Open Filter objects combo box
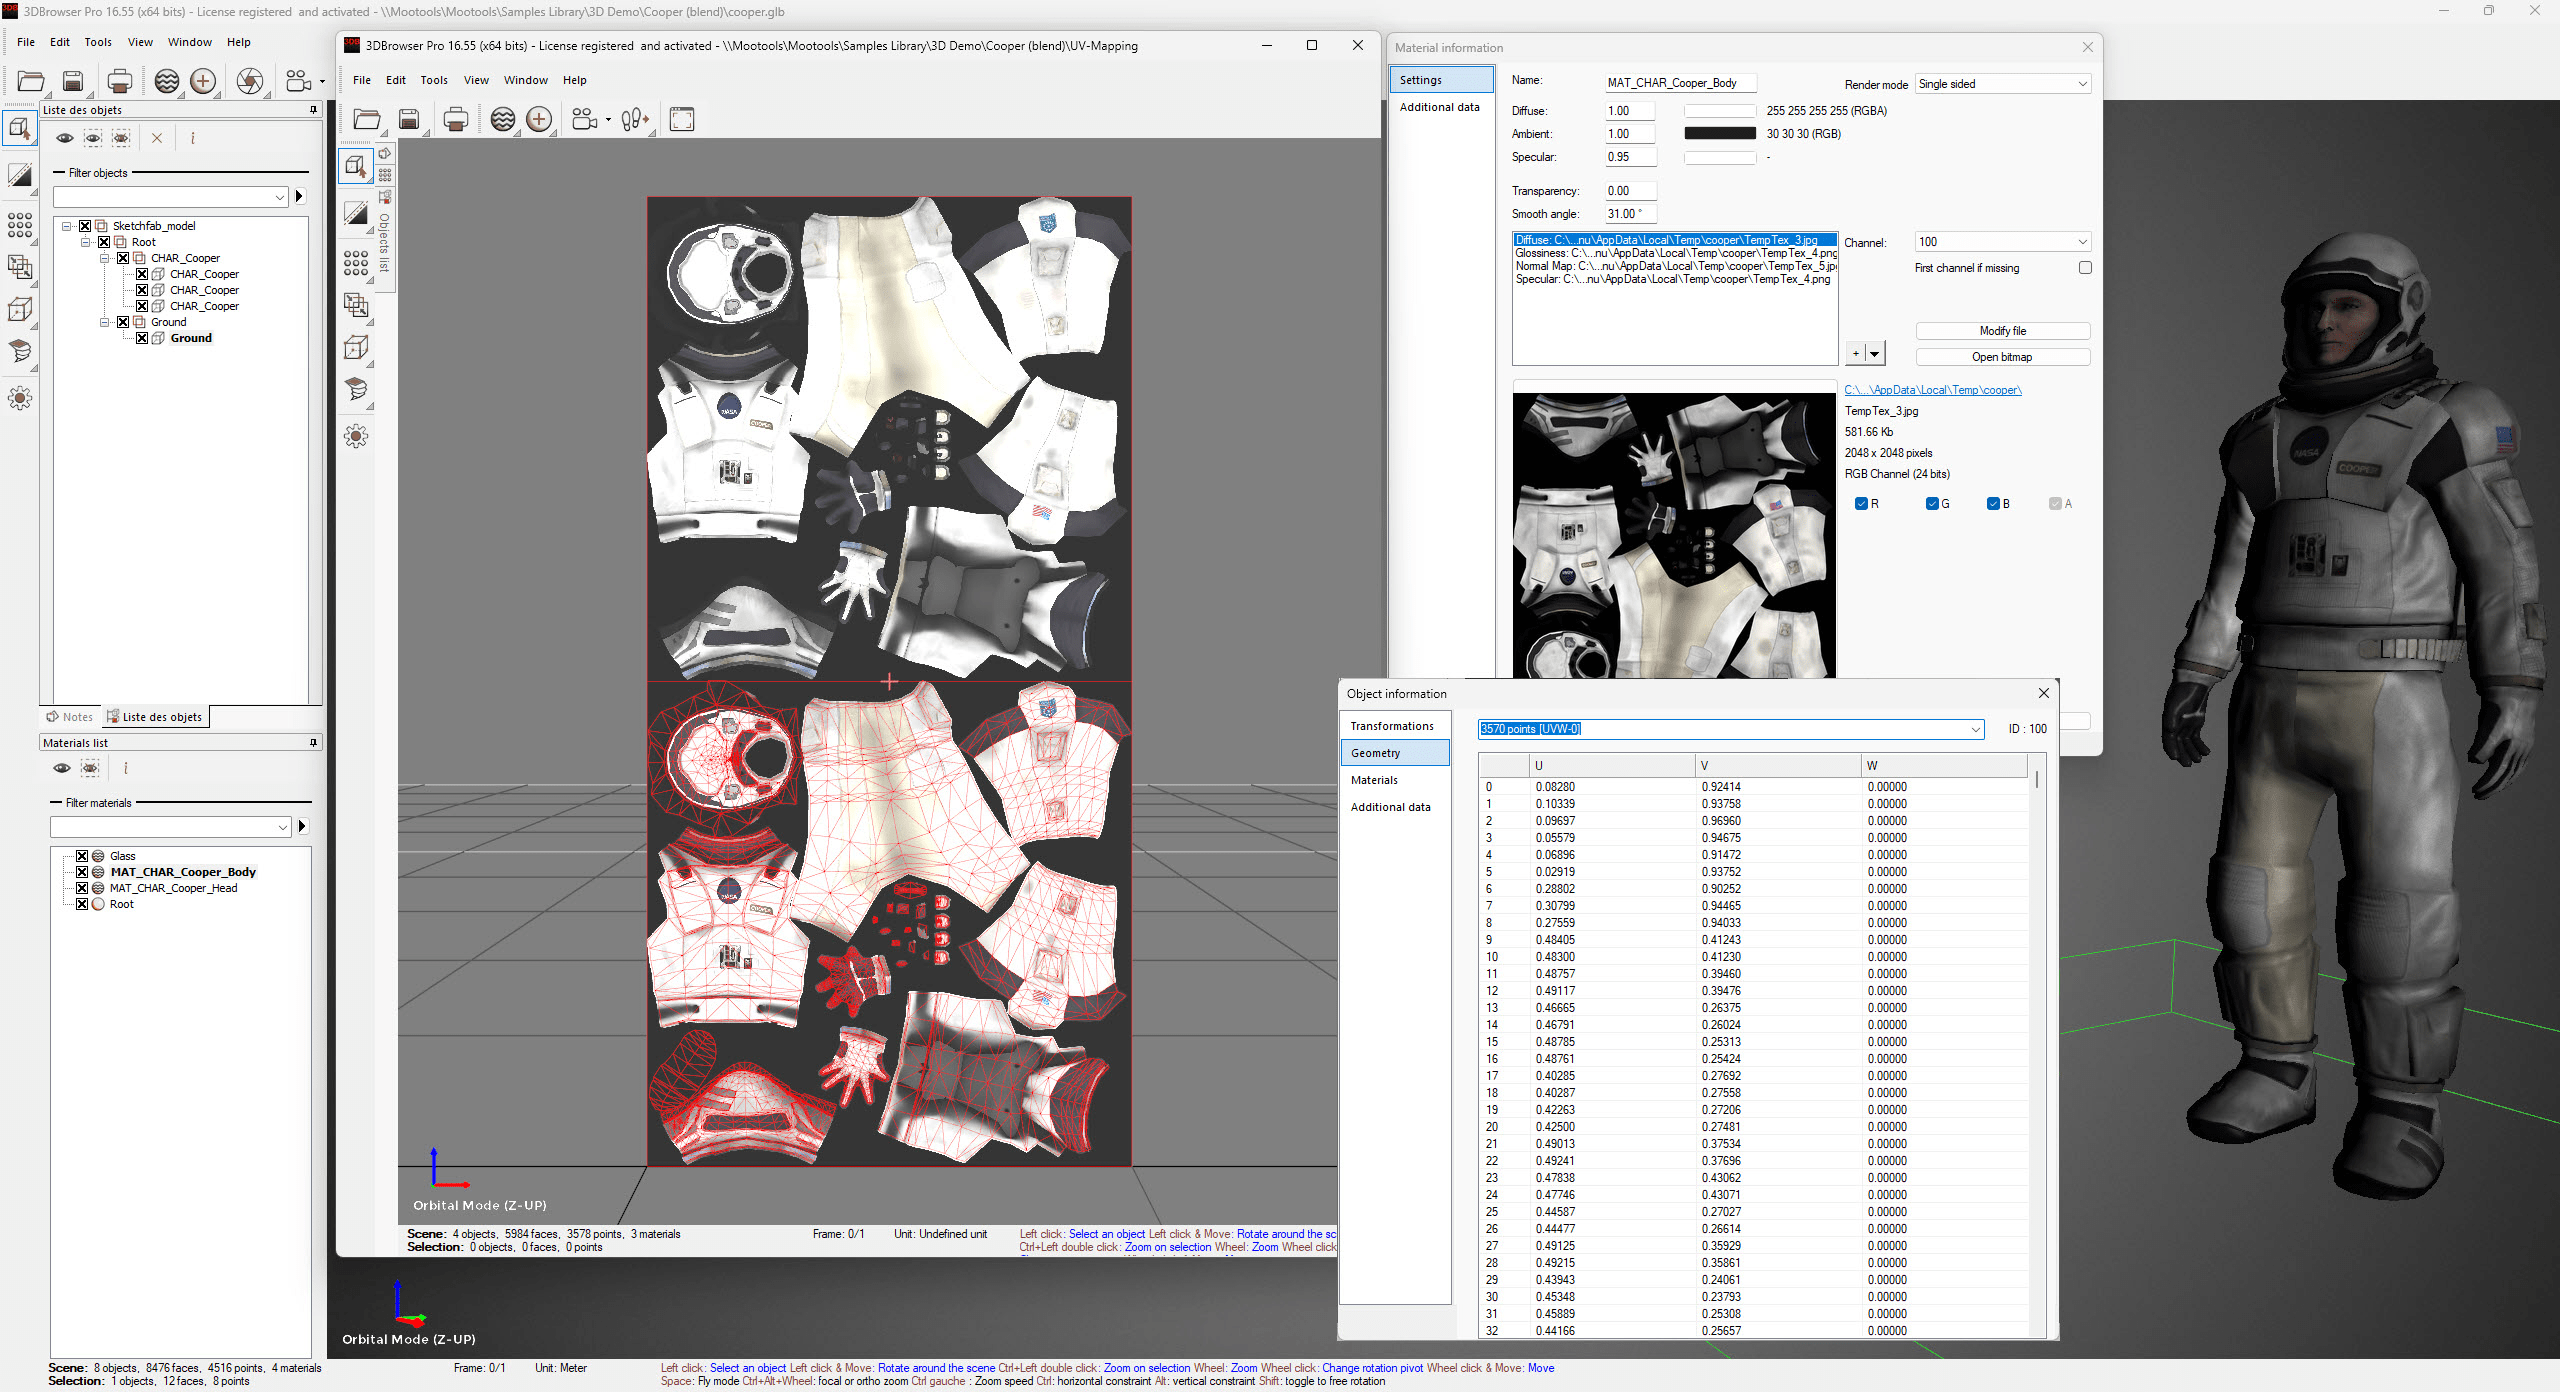 point(171,197)
